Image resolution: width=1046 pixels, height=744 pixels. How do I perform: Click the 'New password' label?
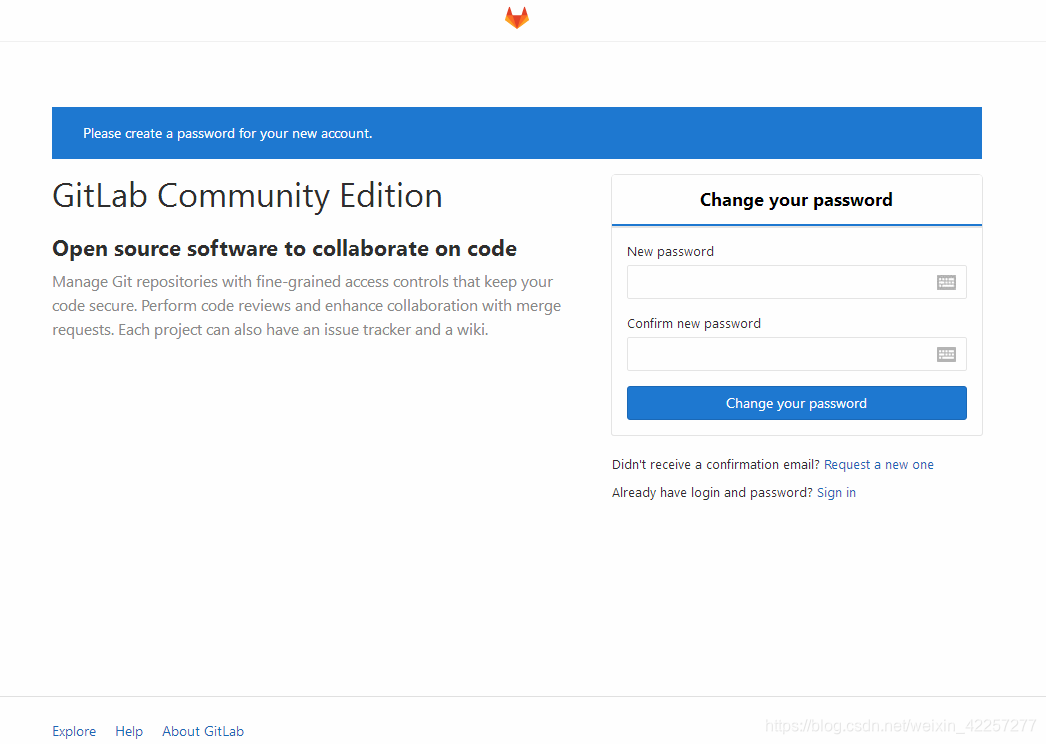point(670,252)
